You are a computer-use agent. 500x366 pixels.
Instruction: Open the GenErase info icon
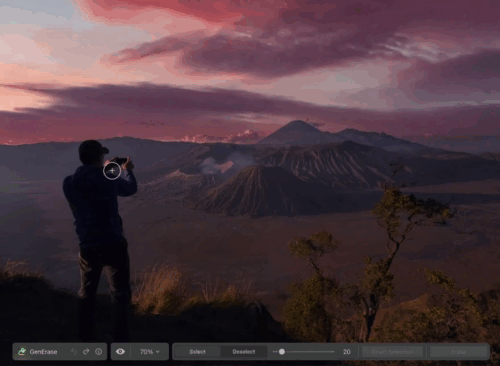[x=99, y=352]
